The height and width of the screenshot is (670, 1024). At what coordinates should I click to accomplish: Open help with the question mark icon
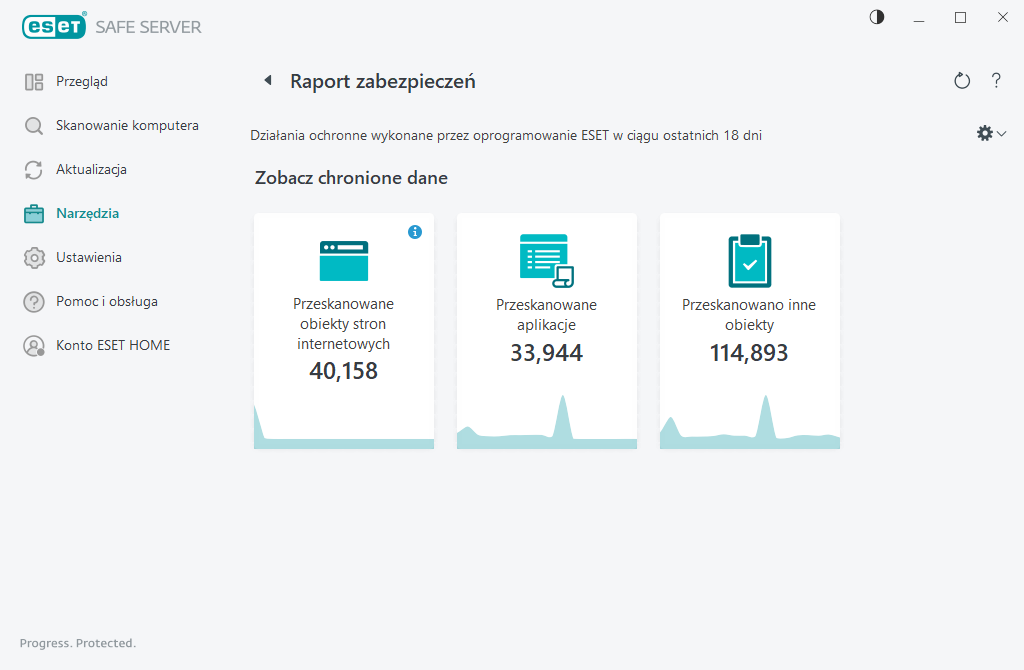(996, 81)
